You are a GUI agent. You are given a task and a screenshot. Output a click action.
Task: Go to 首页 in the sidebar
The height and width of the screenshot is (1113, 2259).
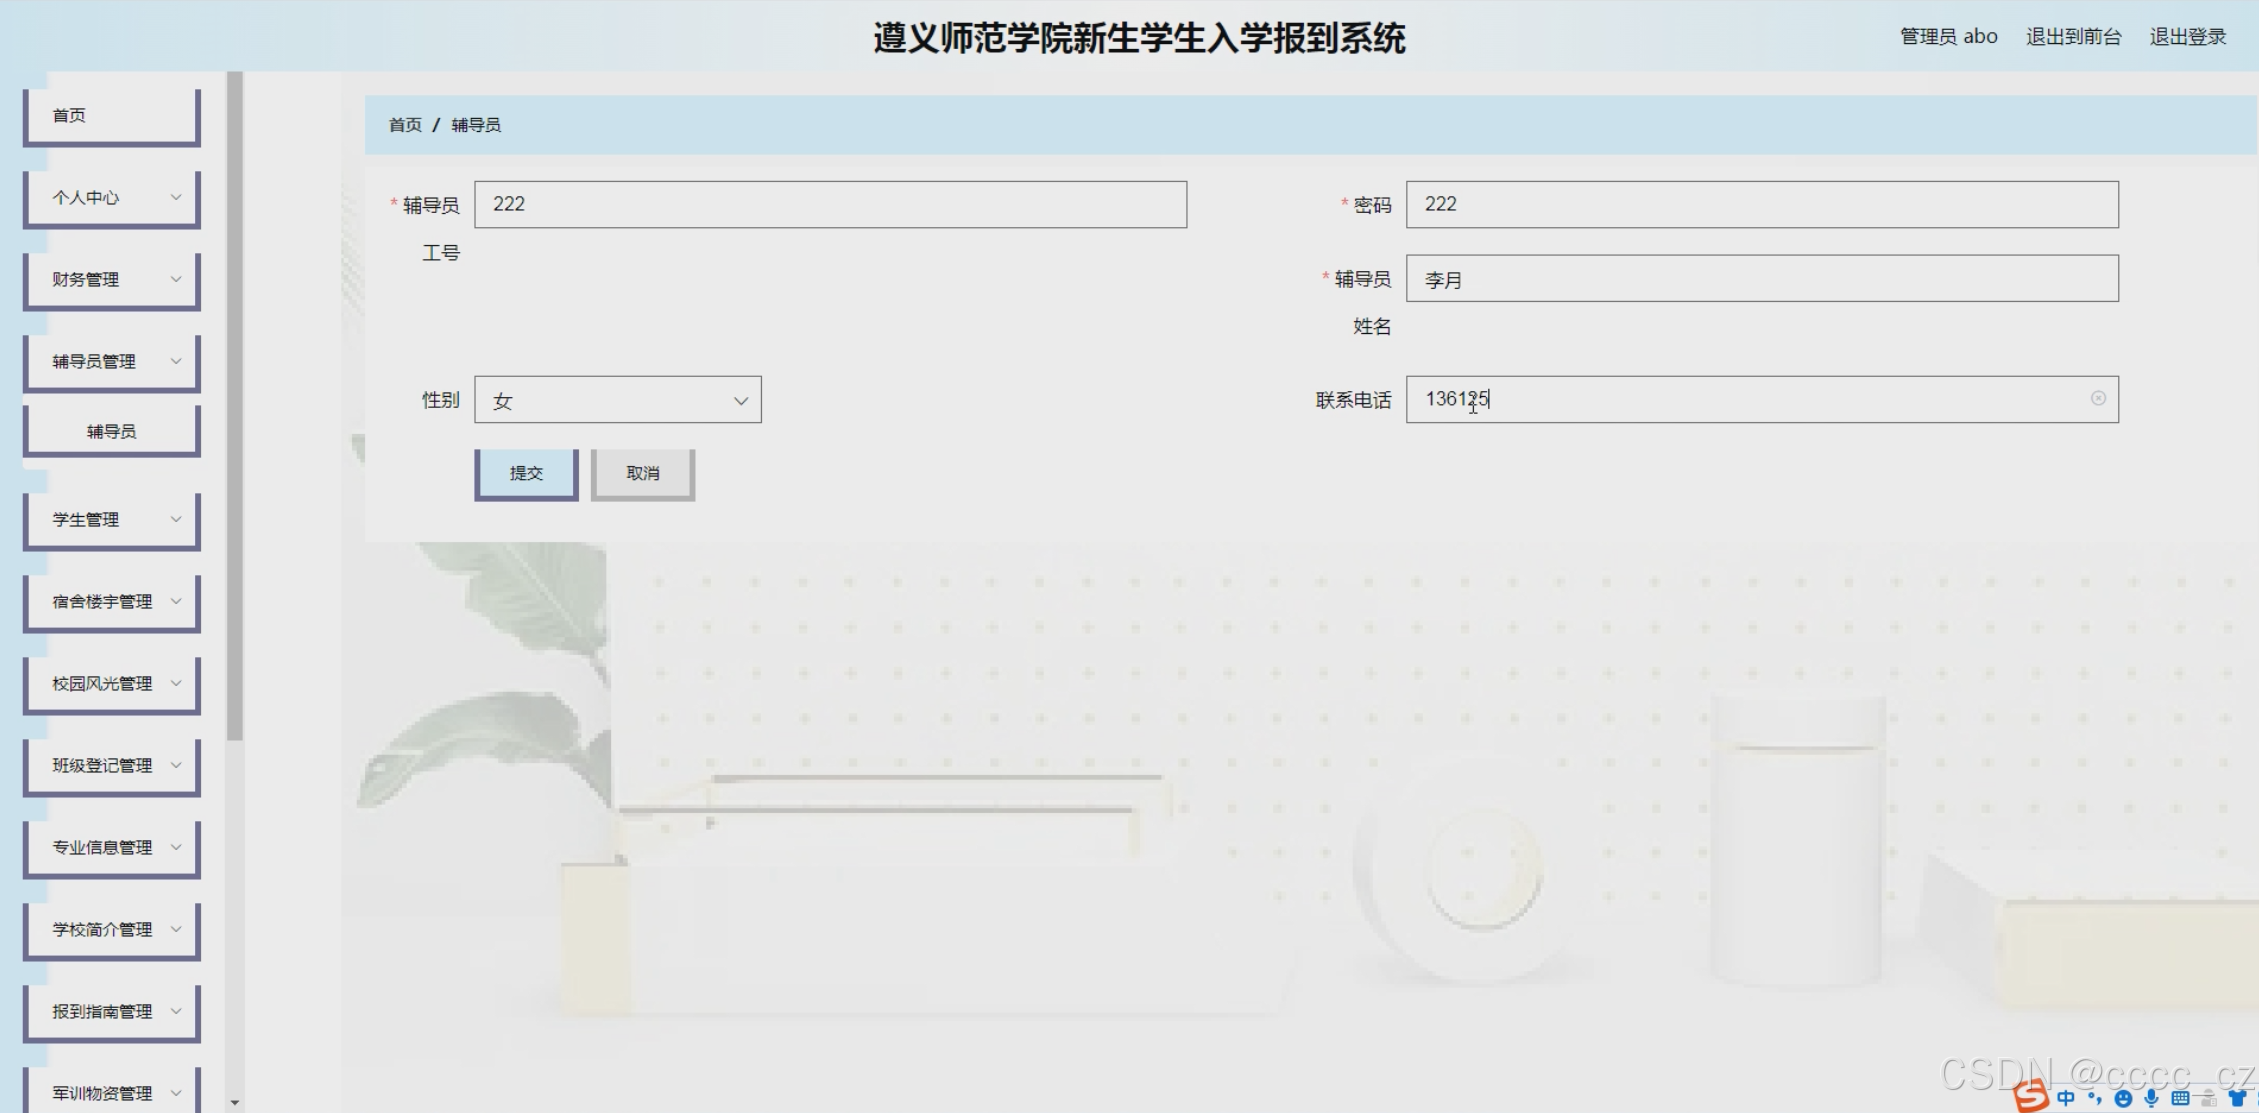click(111, 116)
